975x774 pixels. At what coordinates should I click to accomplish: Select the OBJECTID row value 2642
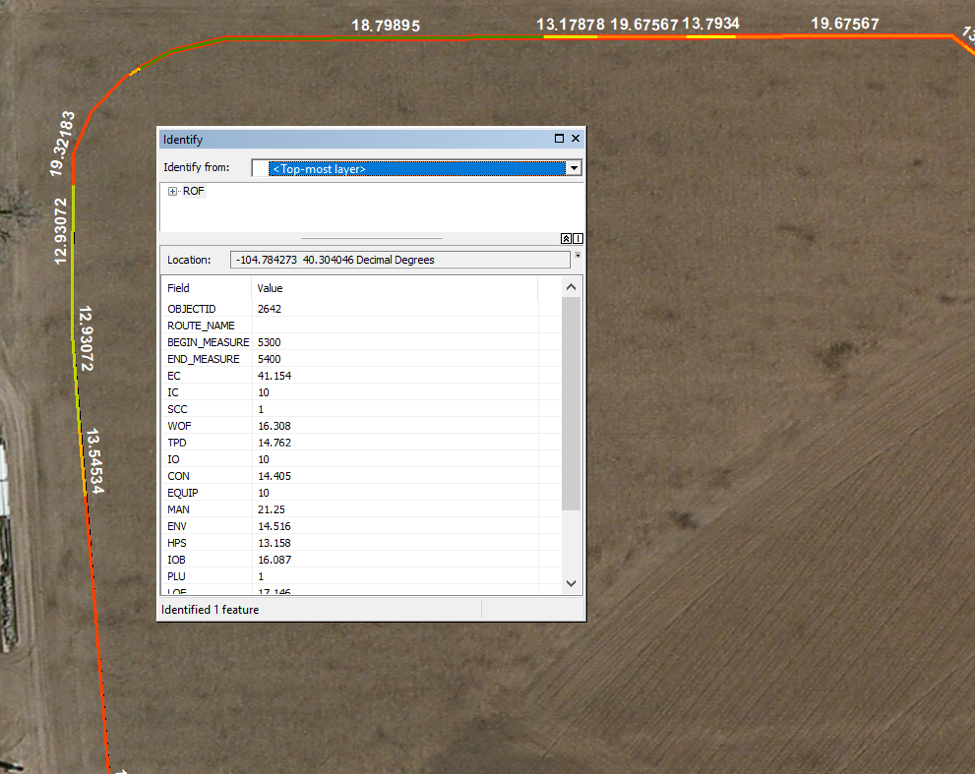pyautogui.click(x=270, y=309)
